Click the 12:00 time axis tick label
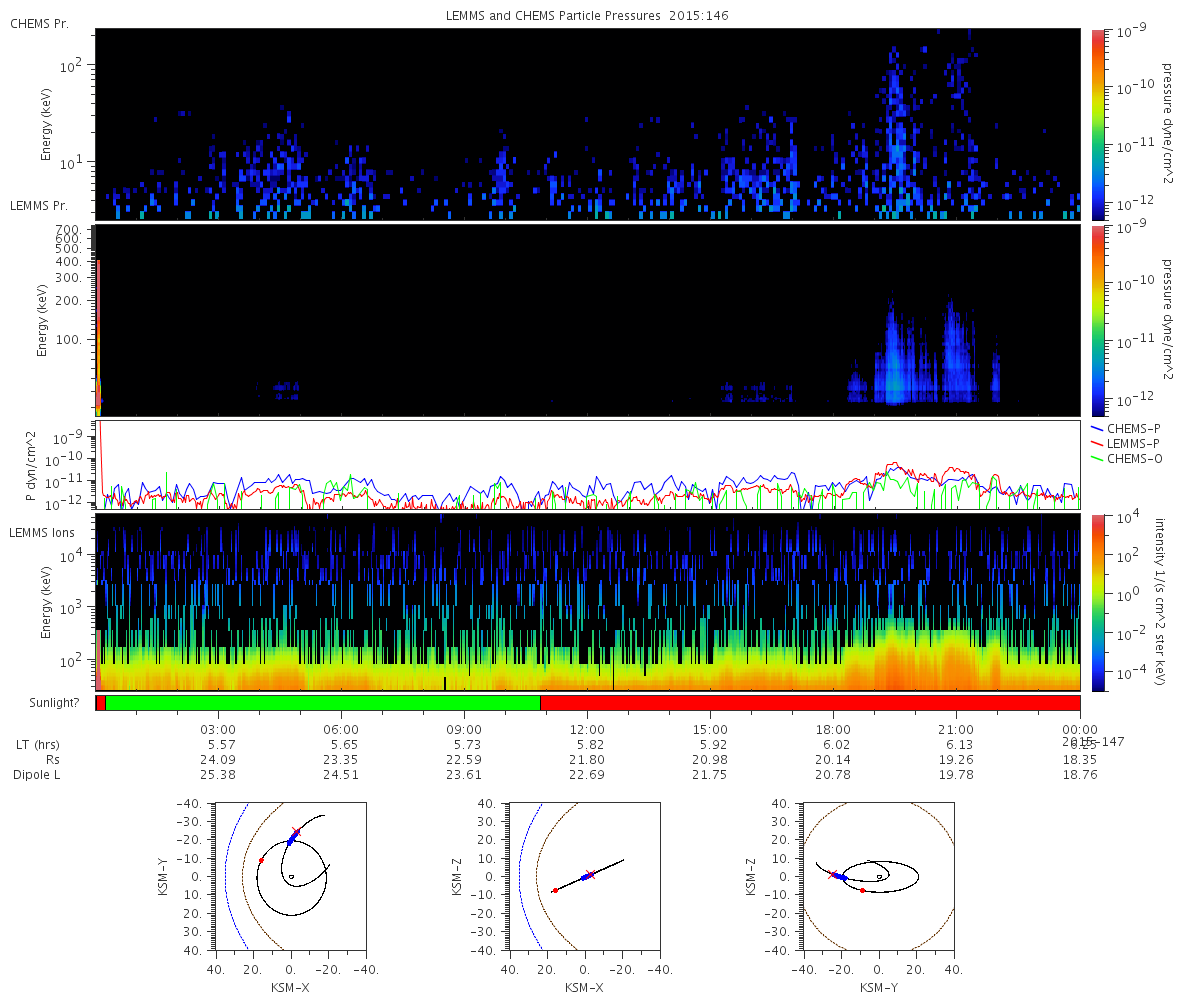This screenshot has width=1200, height=1000. click(x=587, y=729)
